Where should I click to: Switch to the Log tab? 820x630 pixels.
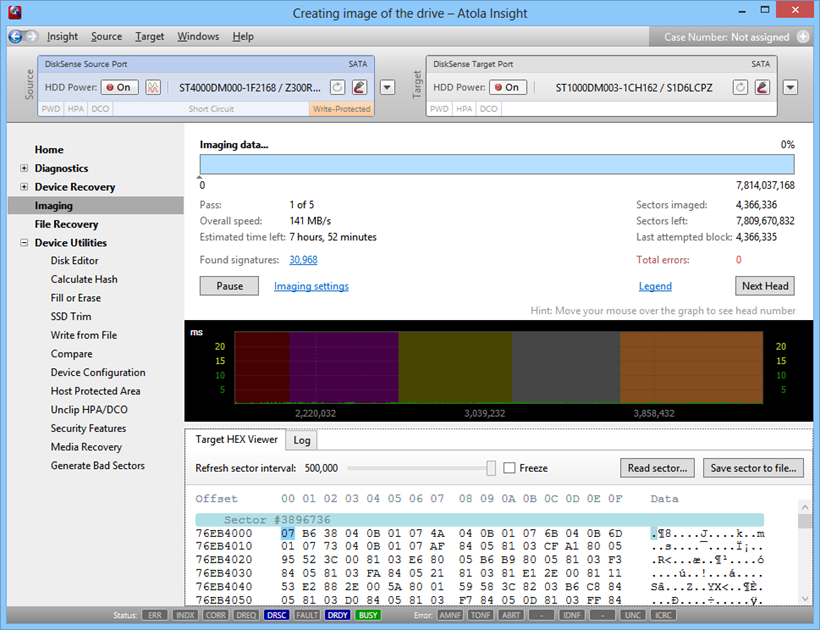click(x=302, y=440)
